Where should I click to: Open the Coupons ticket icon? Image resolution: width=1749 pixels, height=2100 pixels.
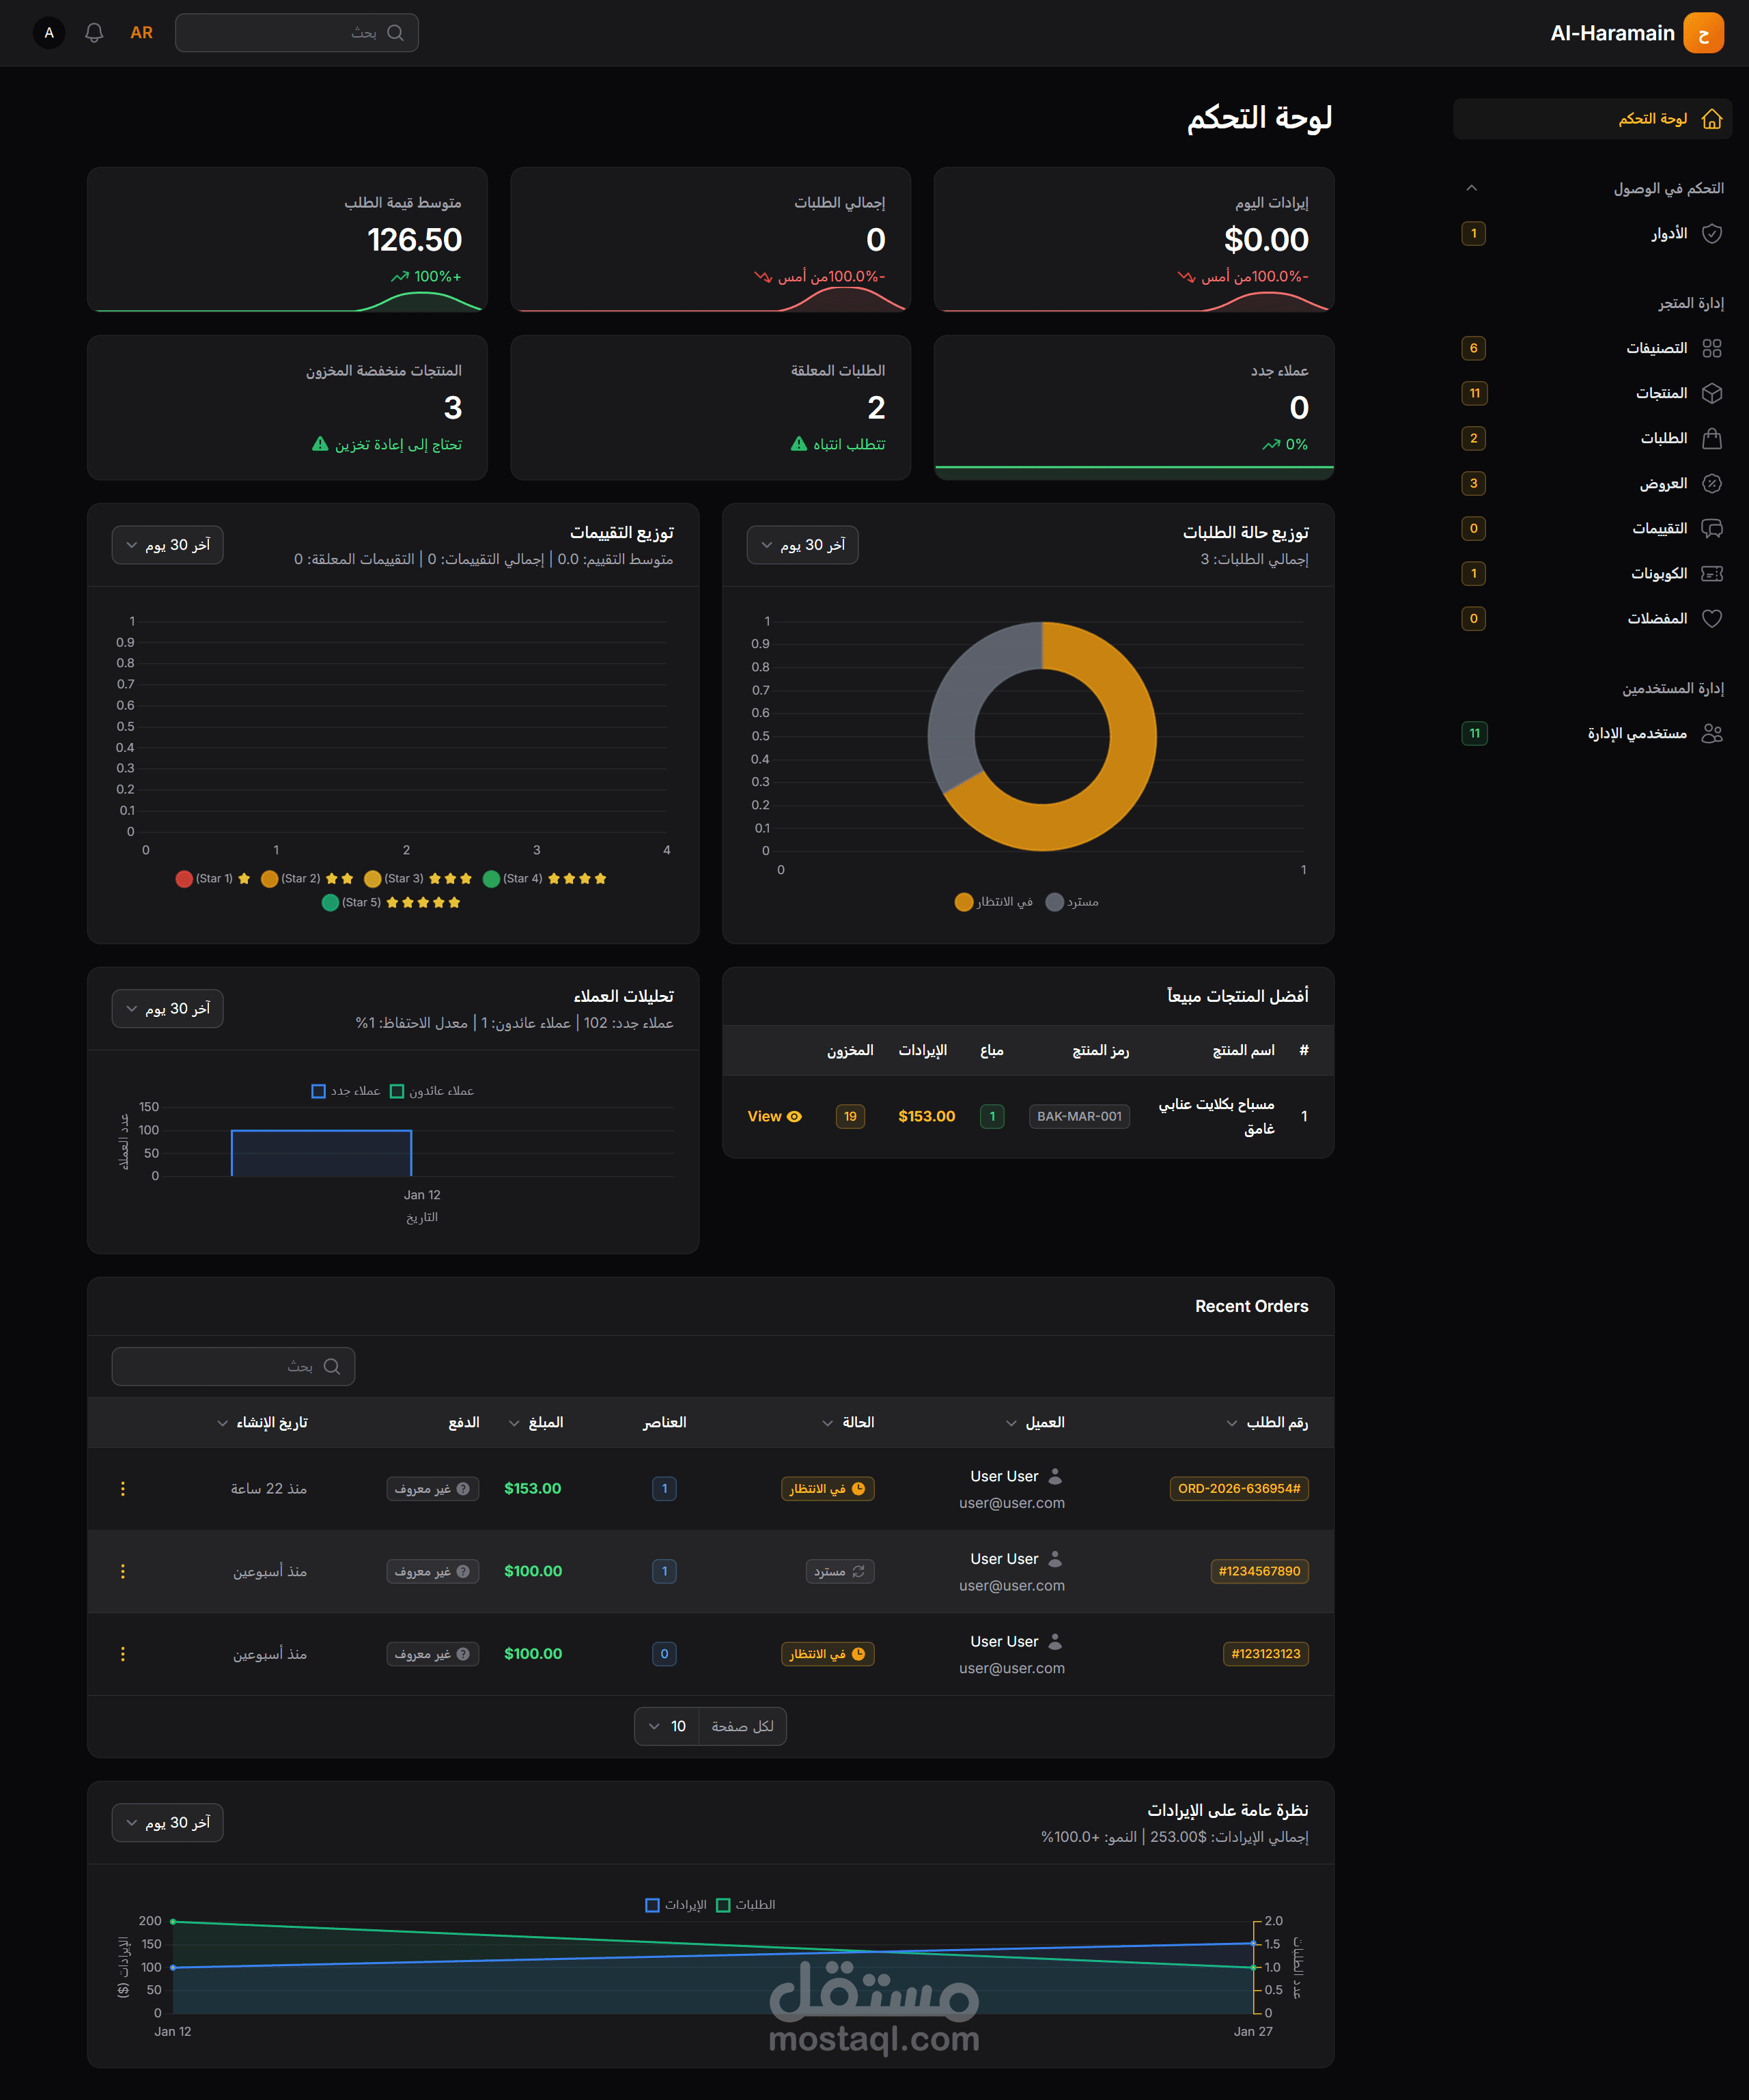[x=1711, y=573]
